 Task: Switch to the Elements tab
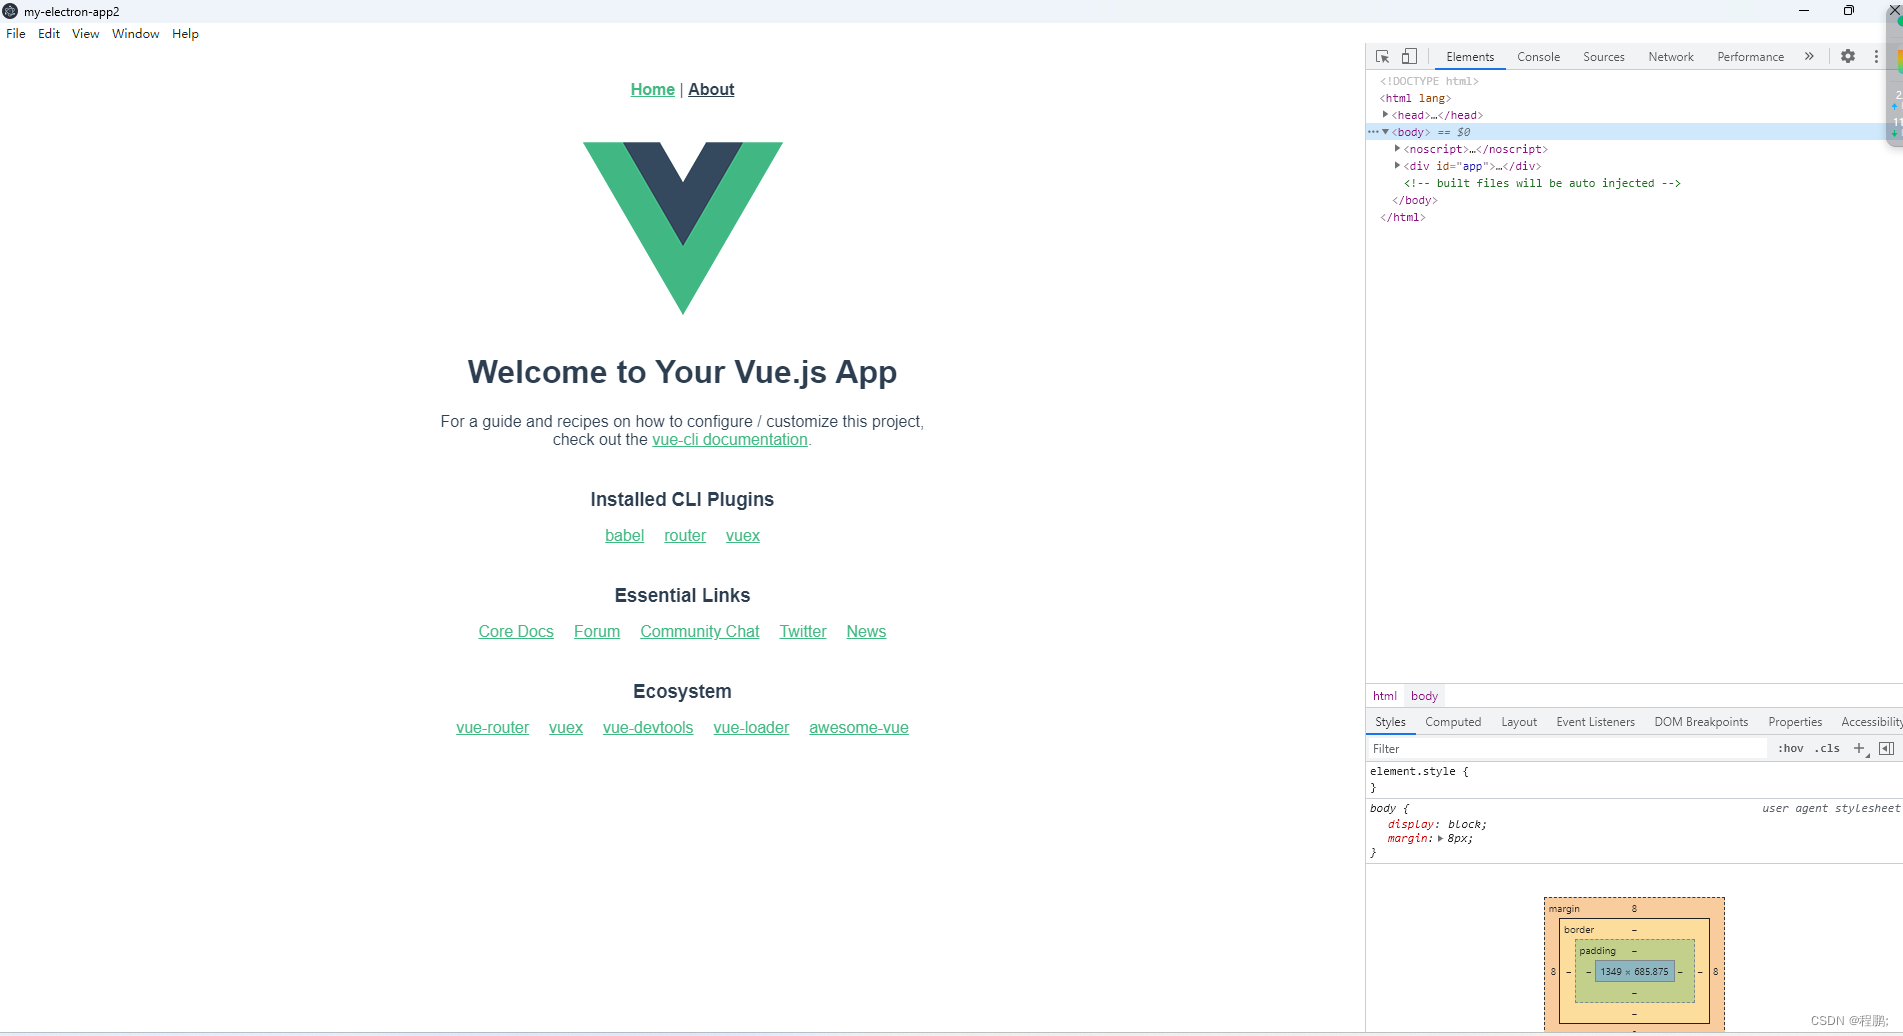click(1470, 57)
